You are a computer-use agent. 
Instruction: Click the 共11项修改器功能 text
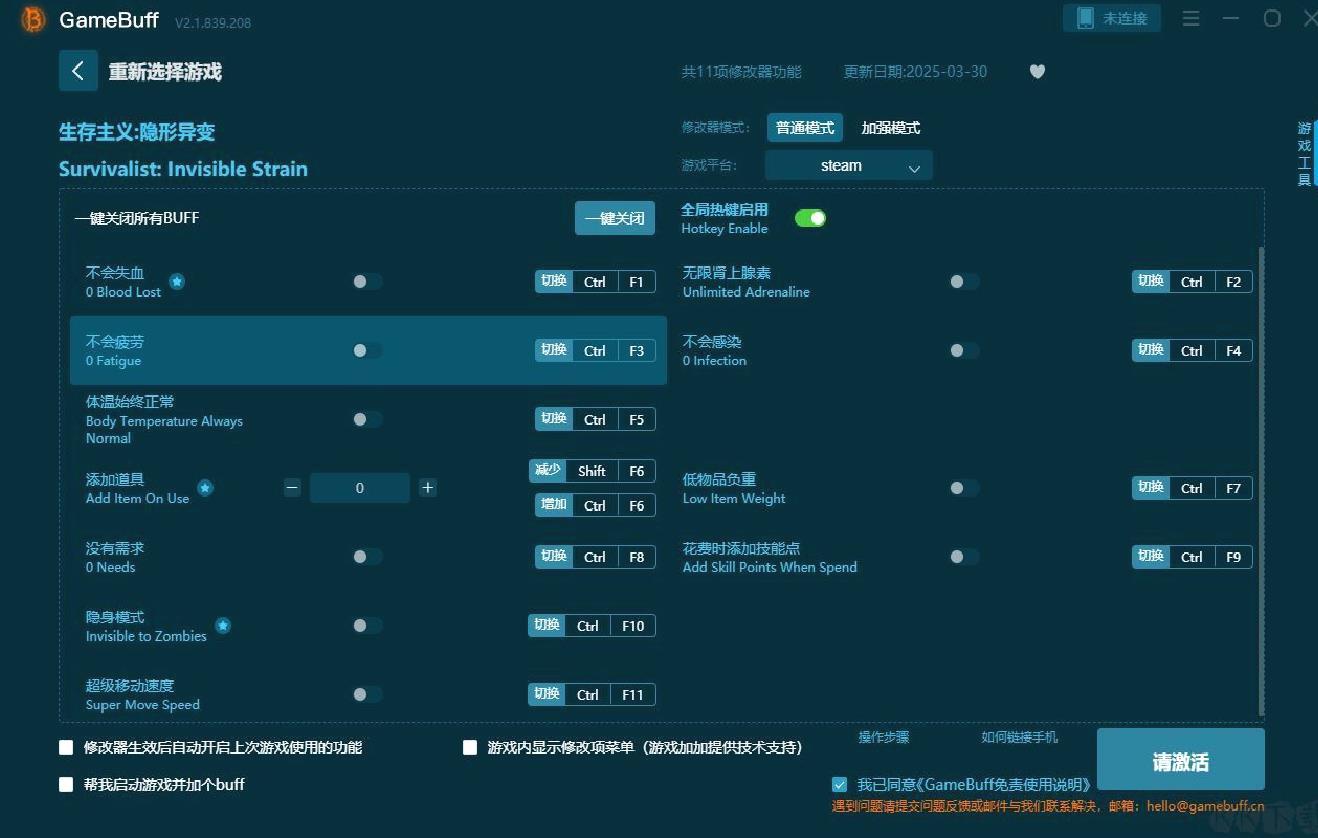click(x=741, y=72)
